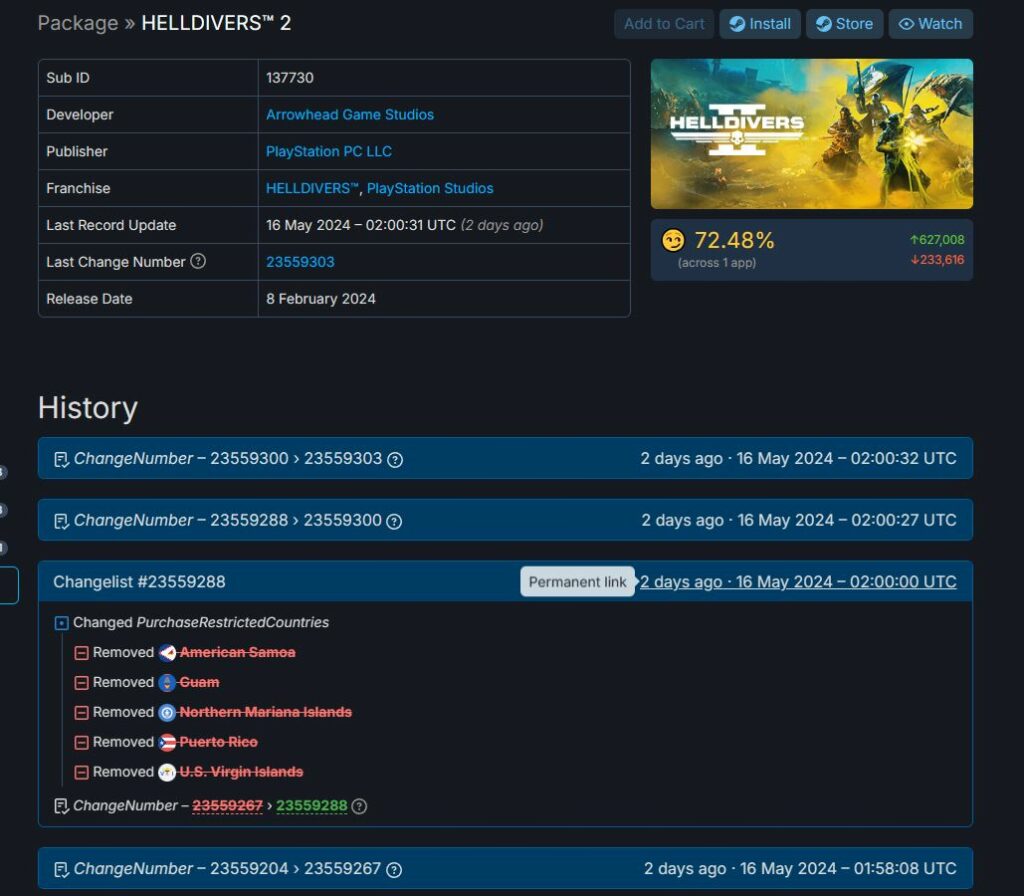
Task: Collapse the Changed PurchaseRestrictedCountries list
Action: coord(62,622)
